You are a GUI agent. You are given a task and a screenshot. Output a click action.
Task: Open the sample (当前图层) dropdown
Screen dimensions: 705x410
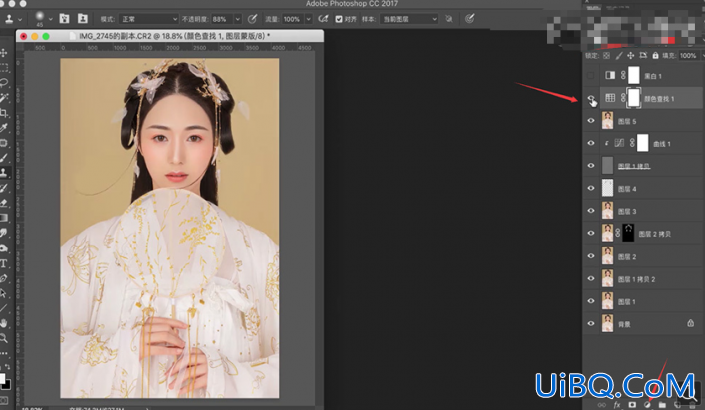click(409, 19)
